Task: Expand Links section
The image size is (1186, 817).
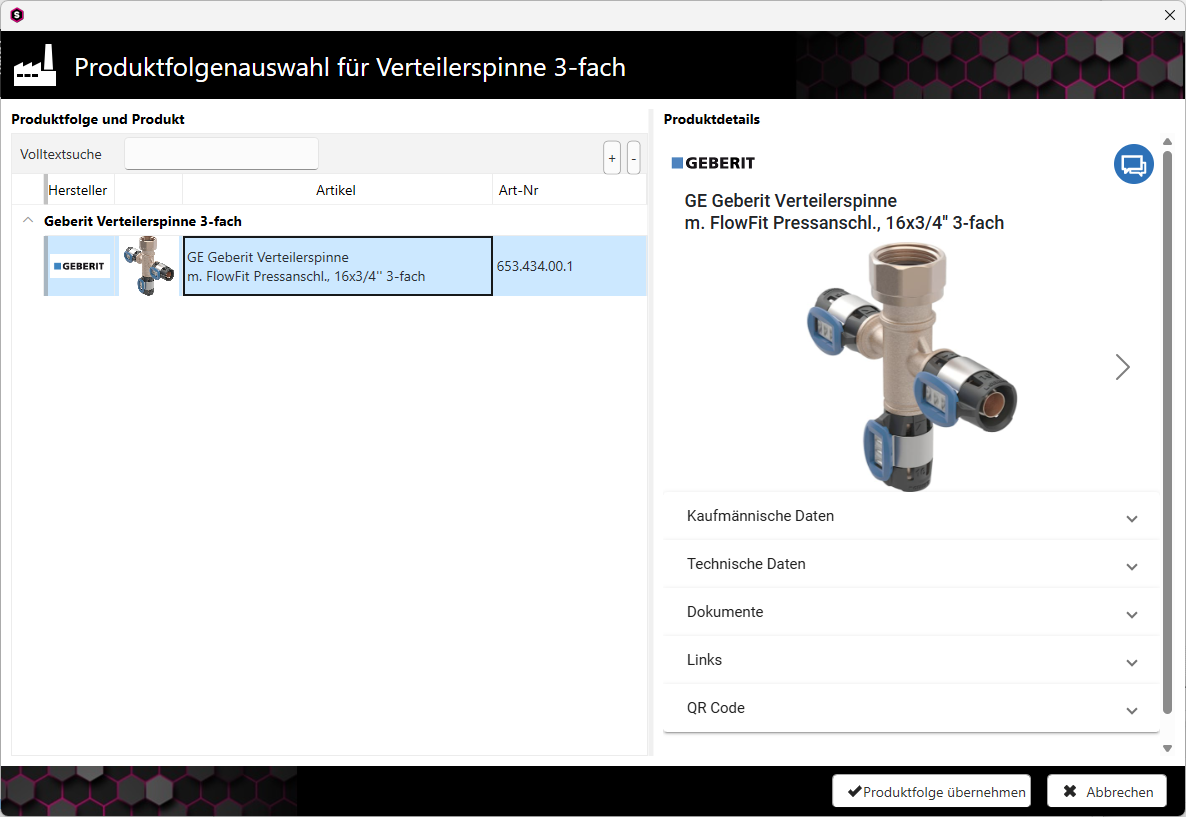Action: [x=911, y=660]
